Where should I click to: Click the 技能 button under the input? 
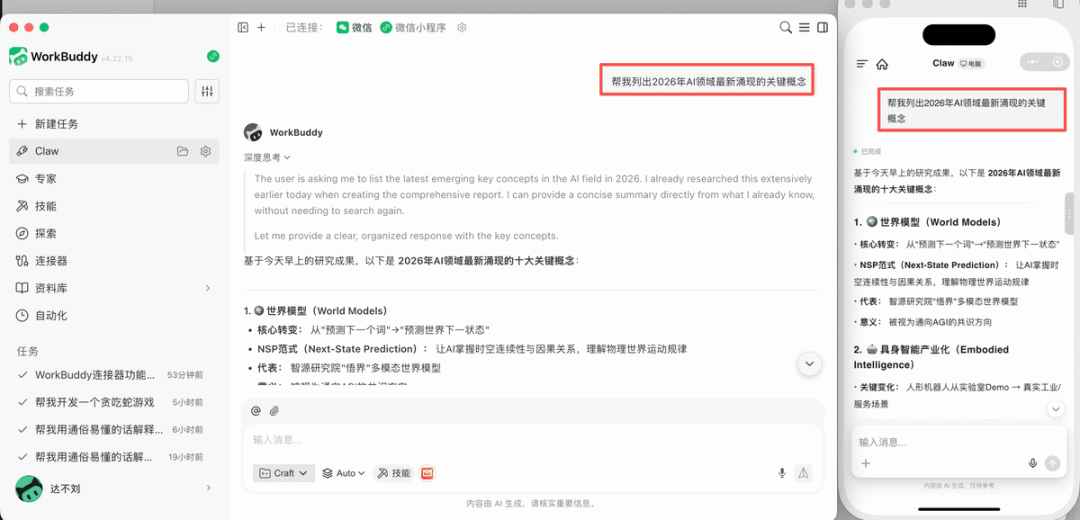[x=393, y=473]
